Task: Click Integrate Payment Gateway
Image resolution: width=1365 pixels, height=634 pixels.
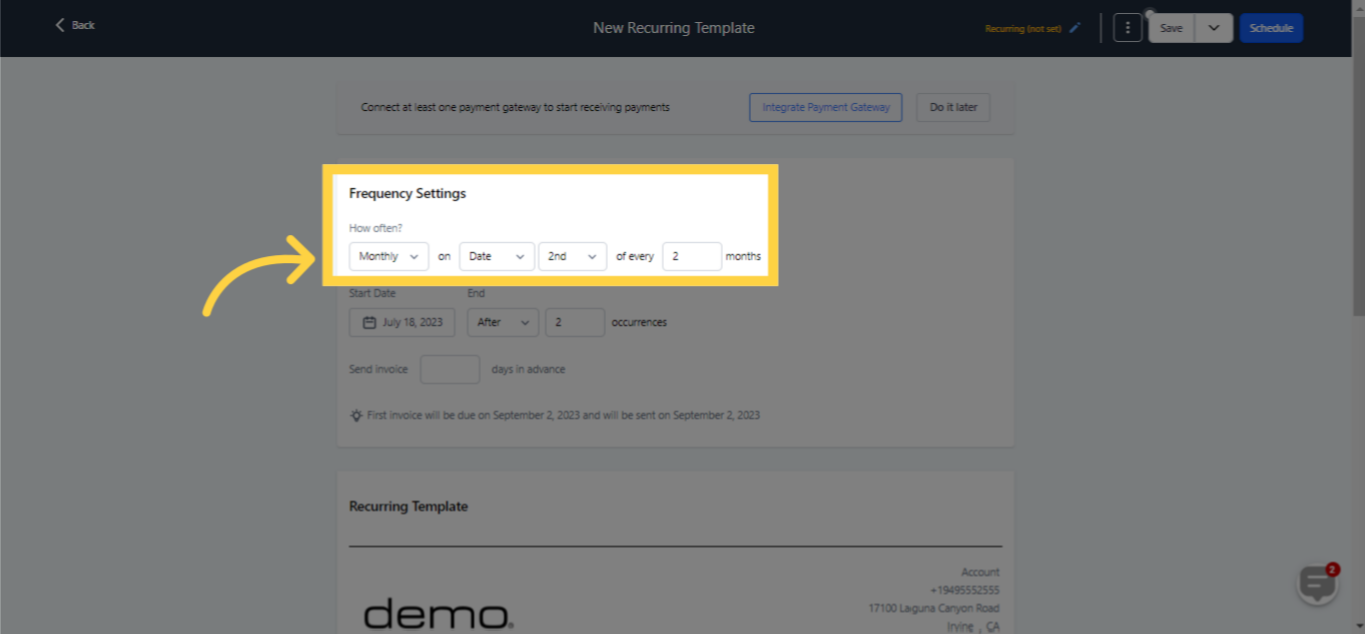Action: click(x=826, y=107)
